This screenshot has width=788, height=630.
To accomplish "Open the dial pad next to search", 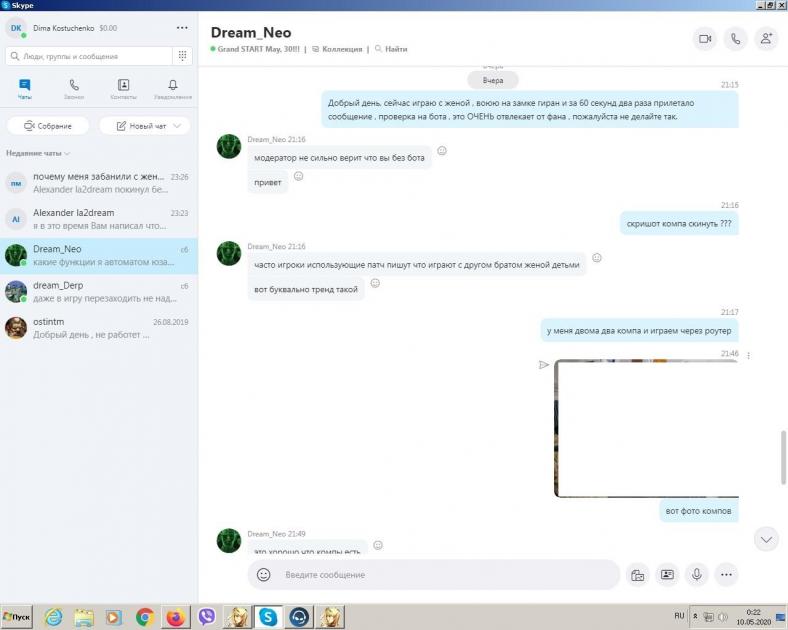I will pyautogui.click(x=182, y=57).
